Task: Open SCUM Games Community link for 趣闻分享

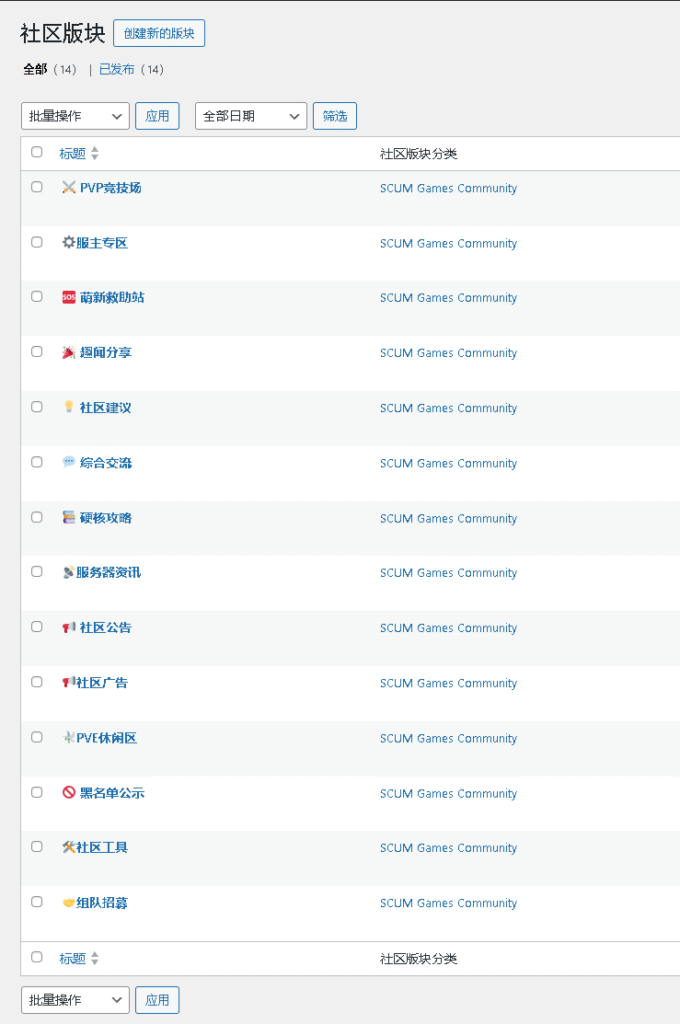Action: pos(448,353)
